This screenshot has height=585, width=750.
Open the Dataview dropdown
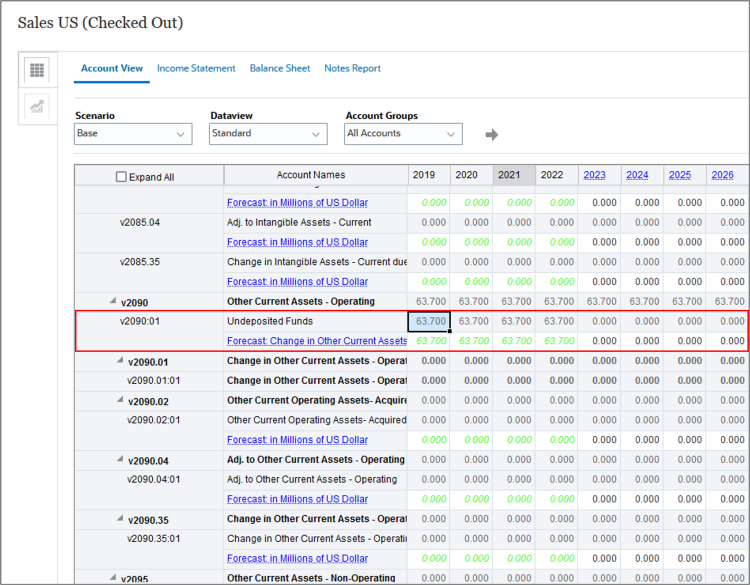click(x=268, y=133)
